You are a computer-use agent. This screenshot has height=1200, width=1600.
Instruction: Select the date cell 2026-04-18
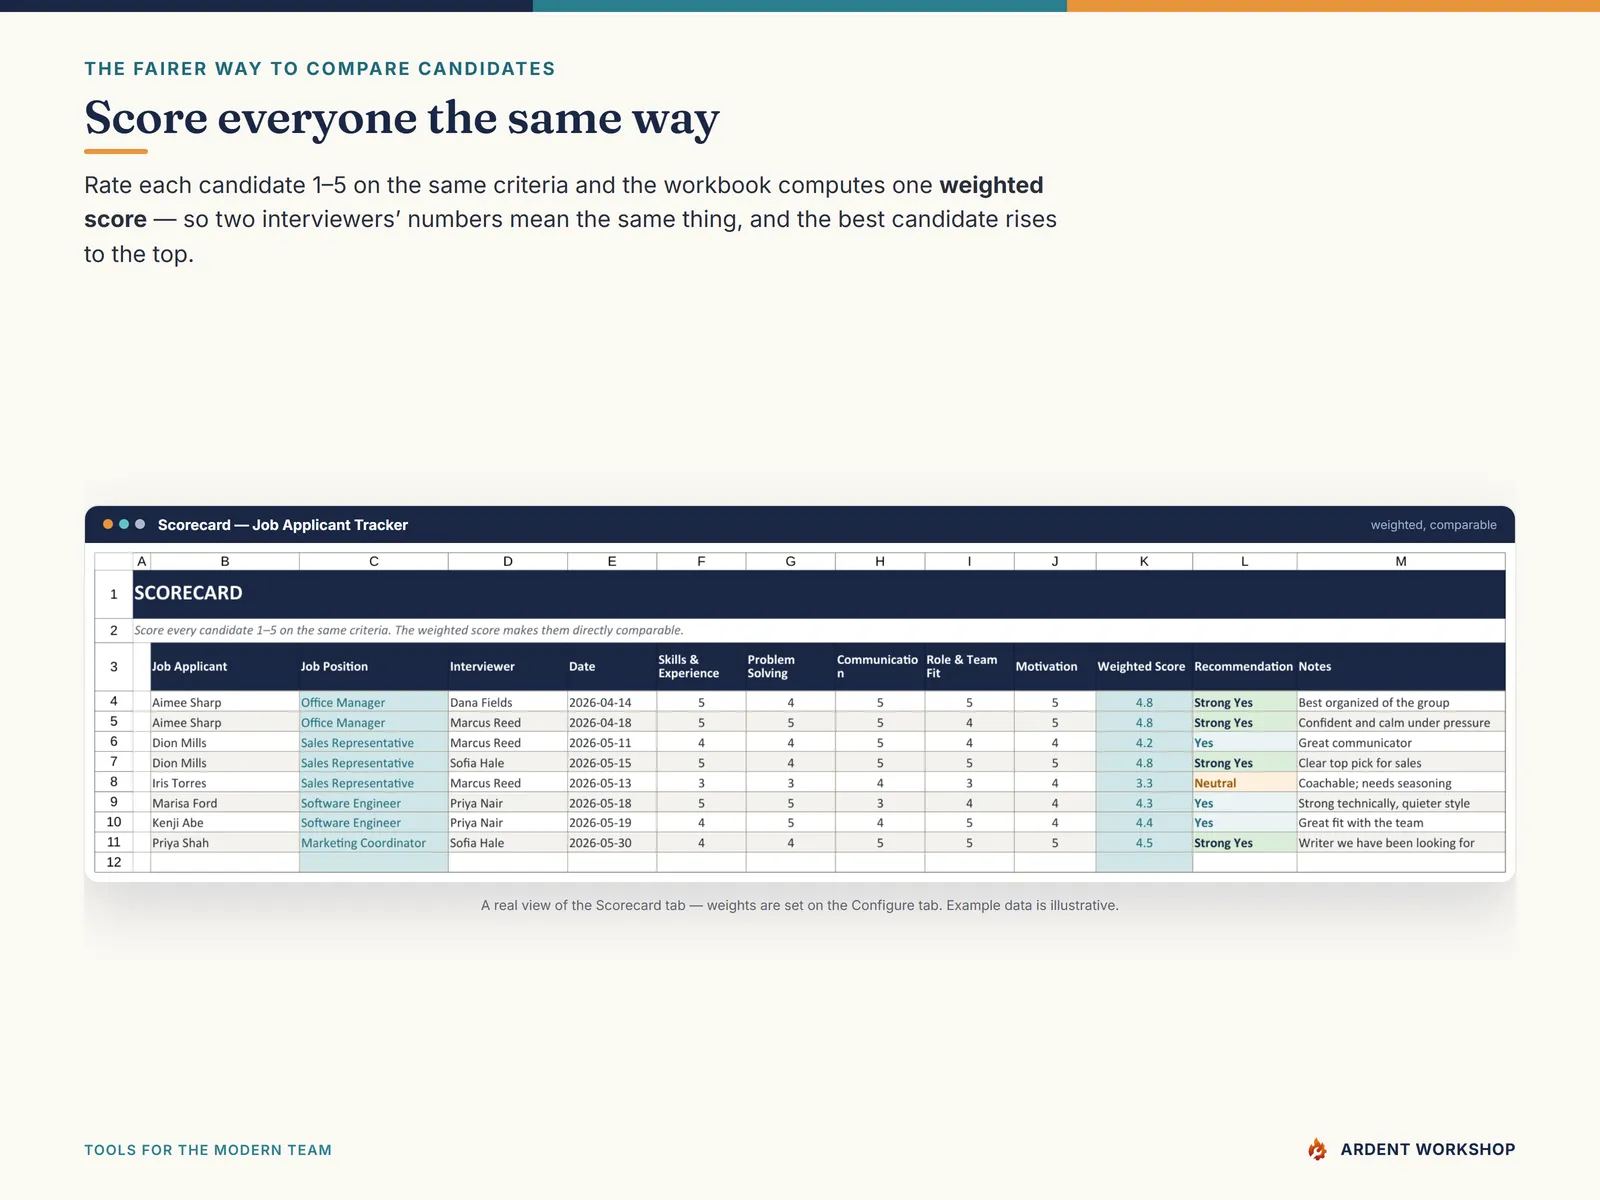[x=612, y=722]
